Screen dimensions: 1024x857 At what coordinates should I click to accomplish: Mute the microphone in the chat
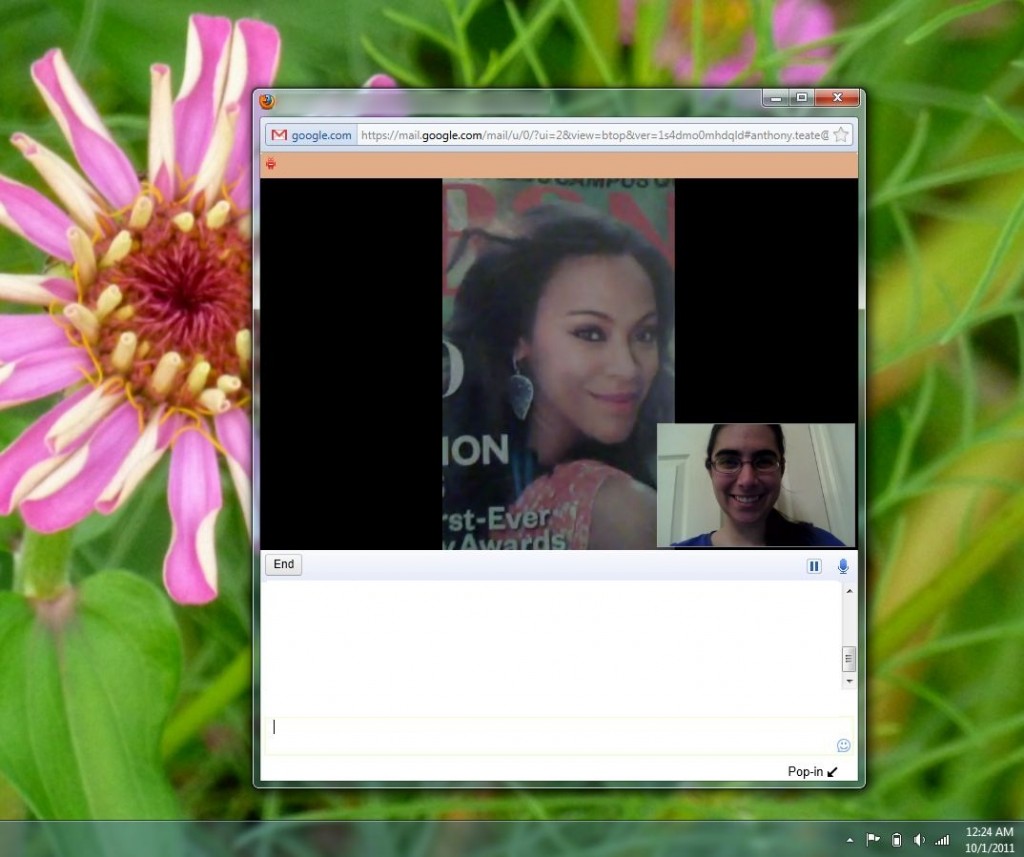843,567
